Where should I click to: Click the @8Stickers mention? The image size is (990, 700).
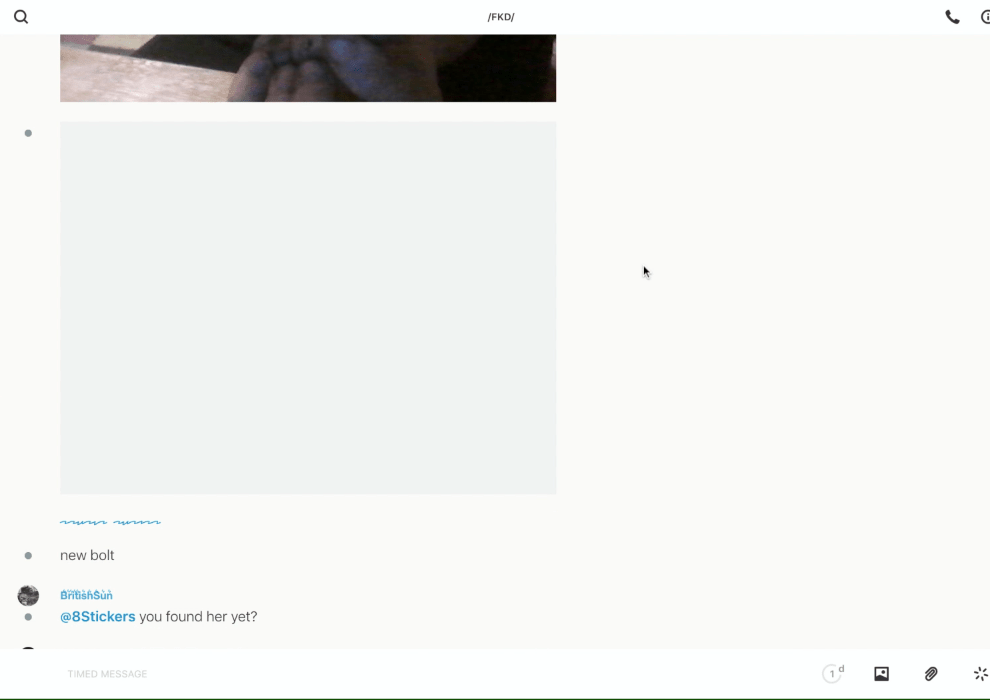98,617
